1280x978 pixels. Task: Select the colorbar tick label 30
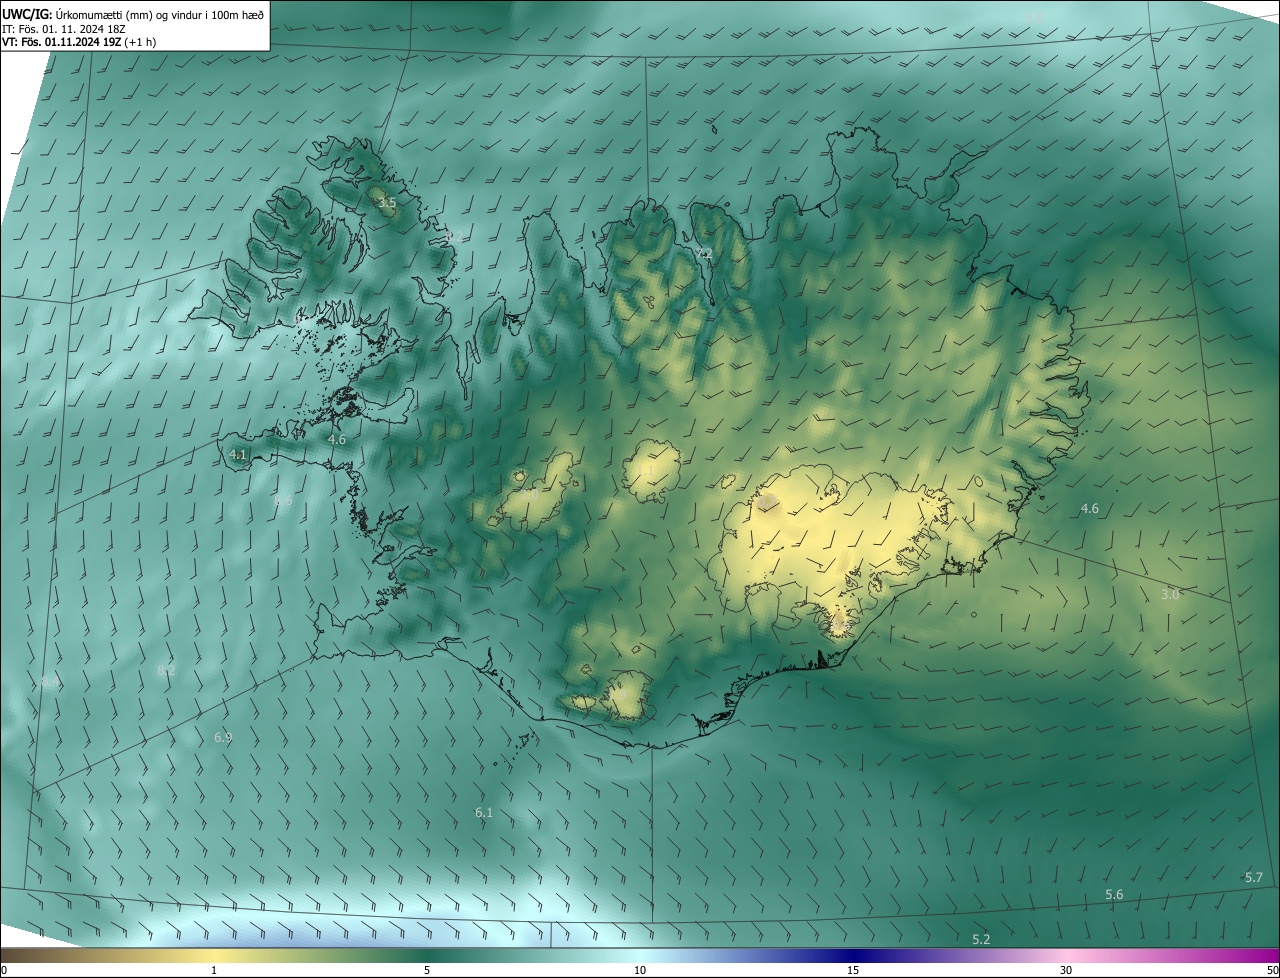click(x=1066, y=971)
